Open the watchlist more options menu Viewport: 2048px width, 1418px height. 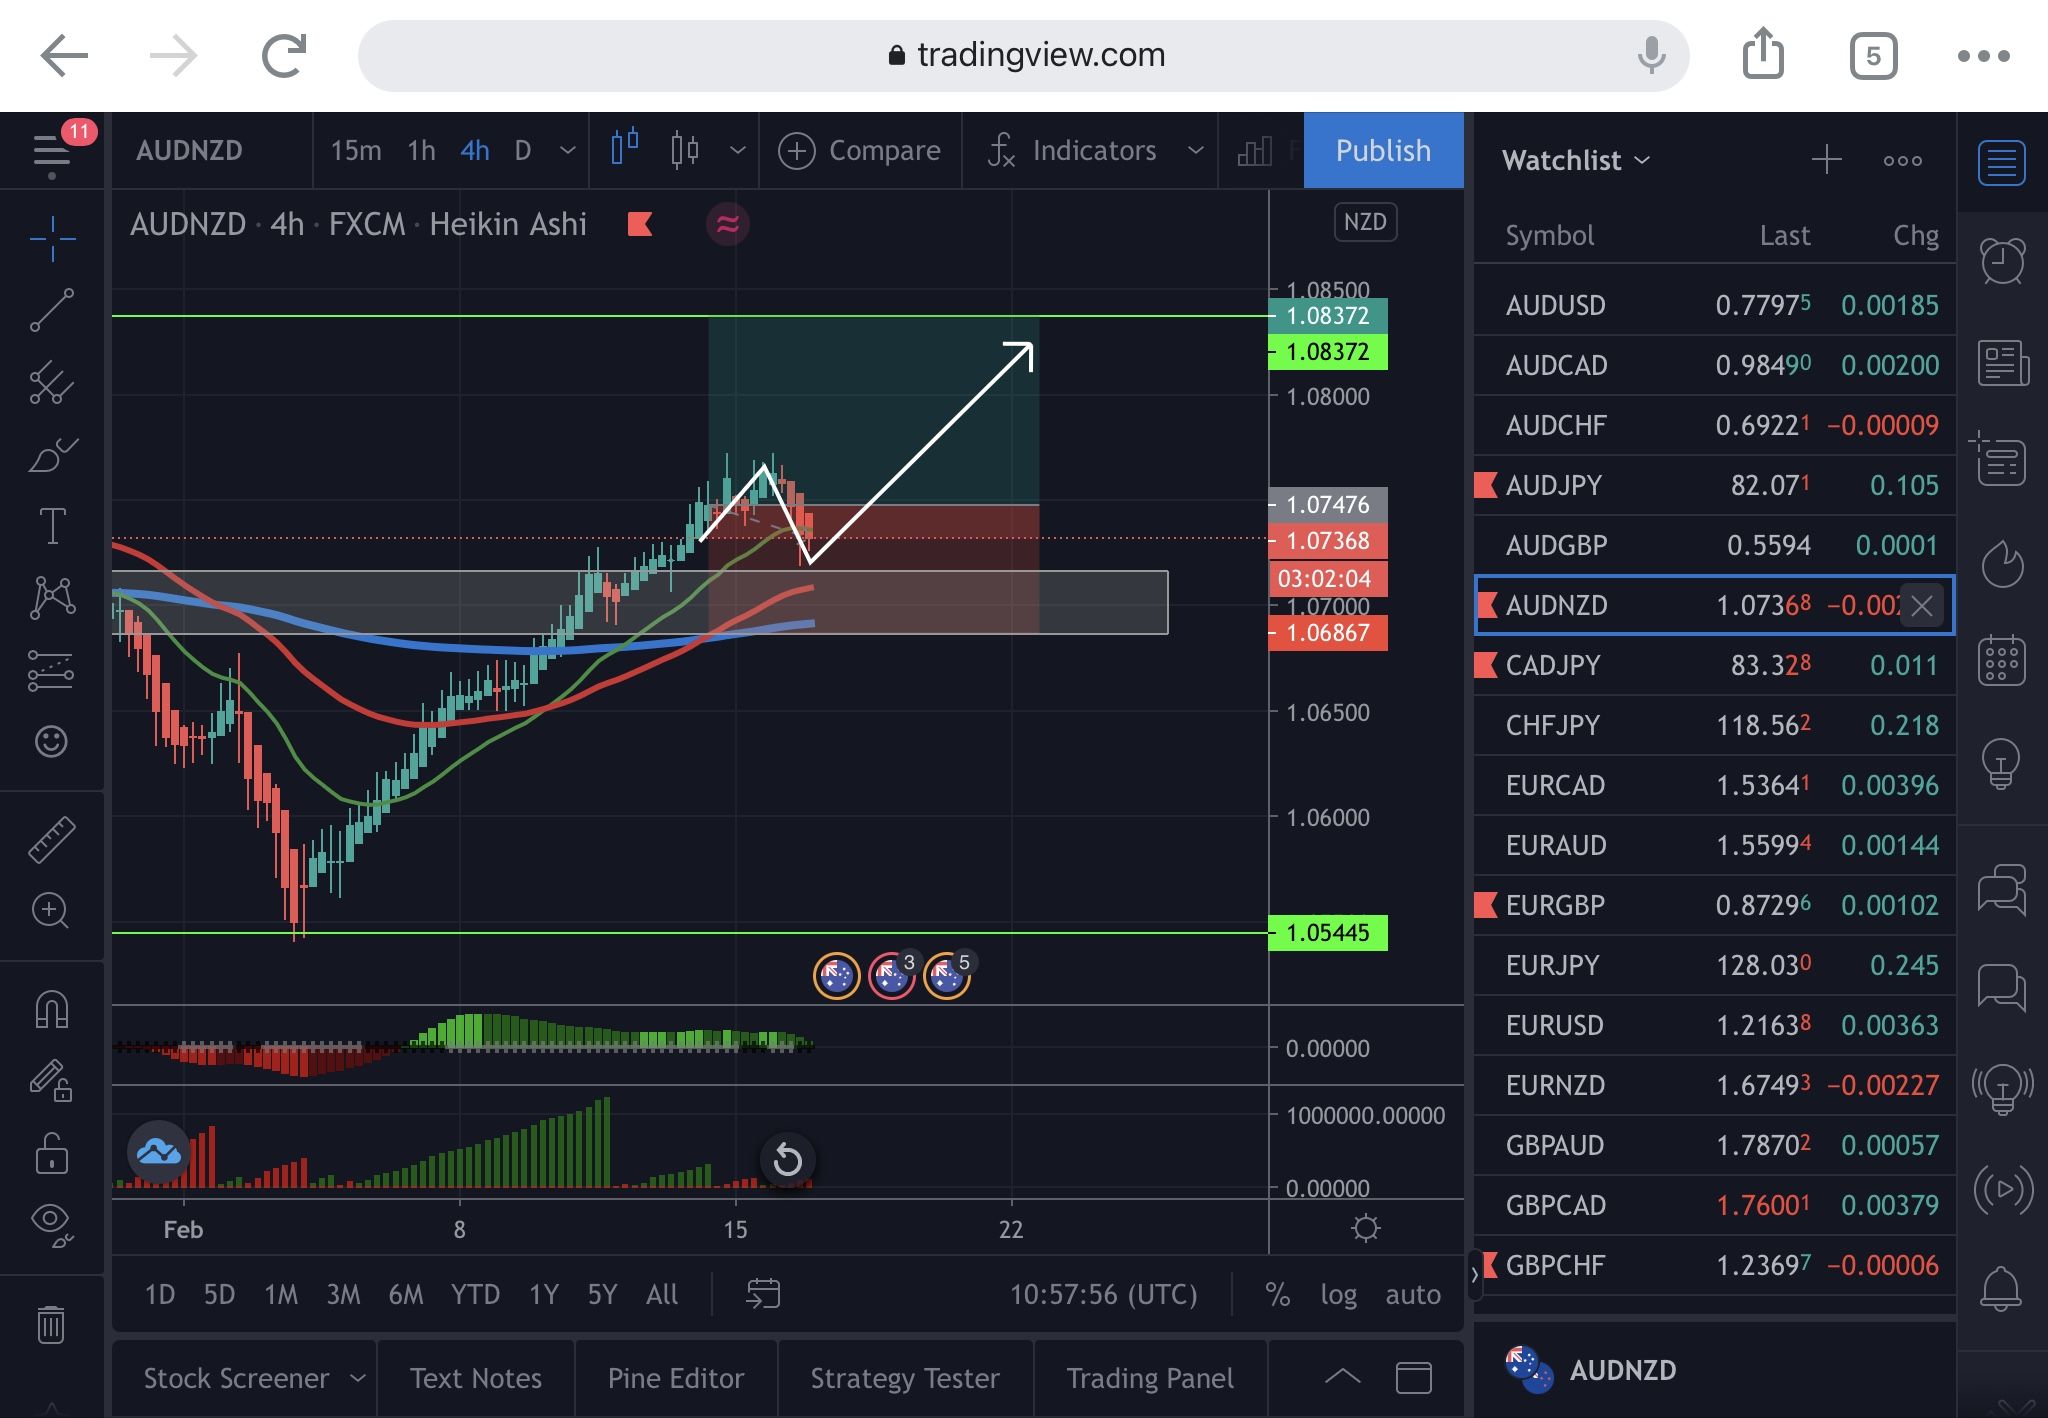[1902, 160]
